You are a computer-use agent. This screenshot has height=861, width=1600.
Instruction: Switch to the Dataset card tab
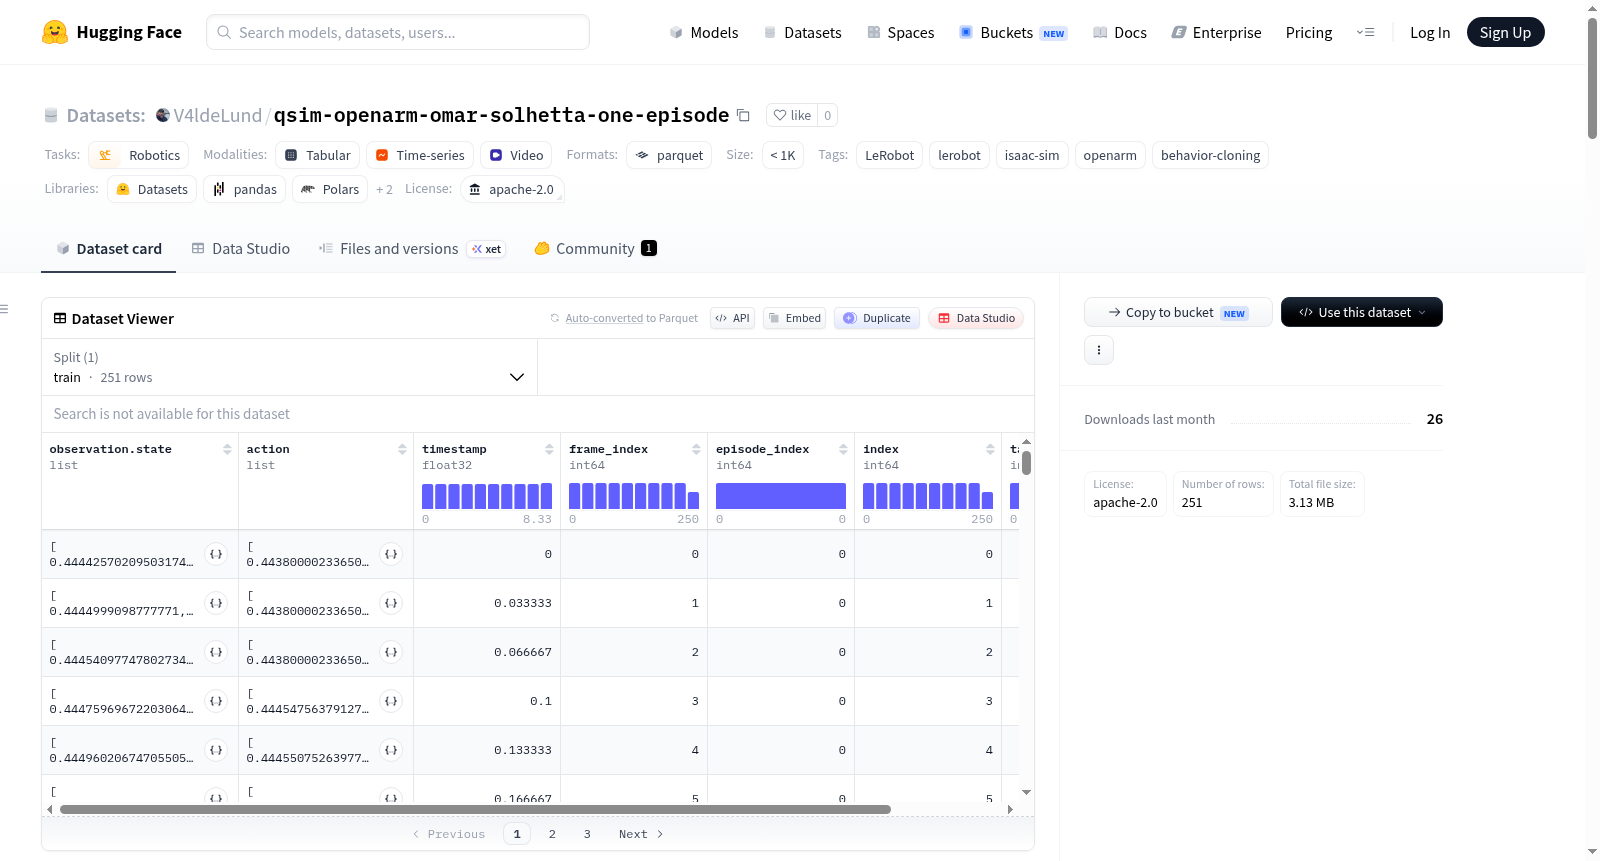click(109, 248)
